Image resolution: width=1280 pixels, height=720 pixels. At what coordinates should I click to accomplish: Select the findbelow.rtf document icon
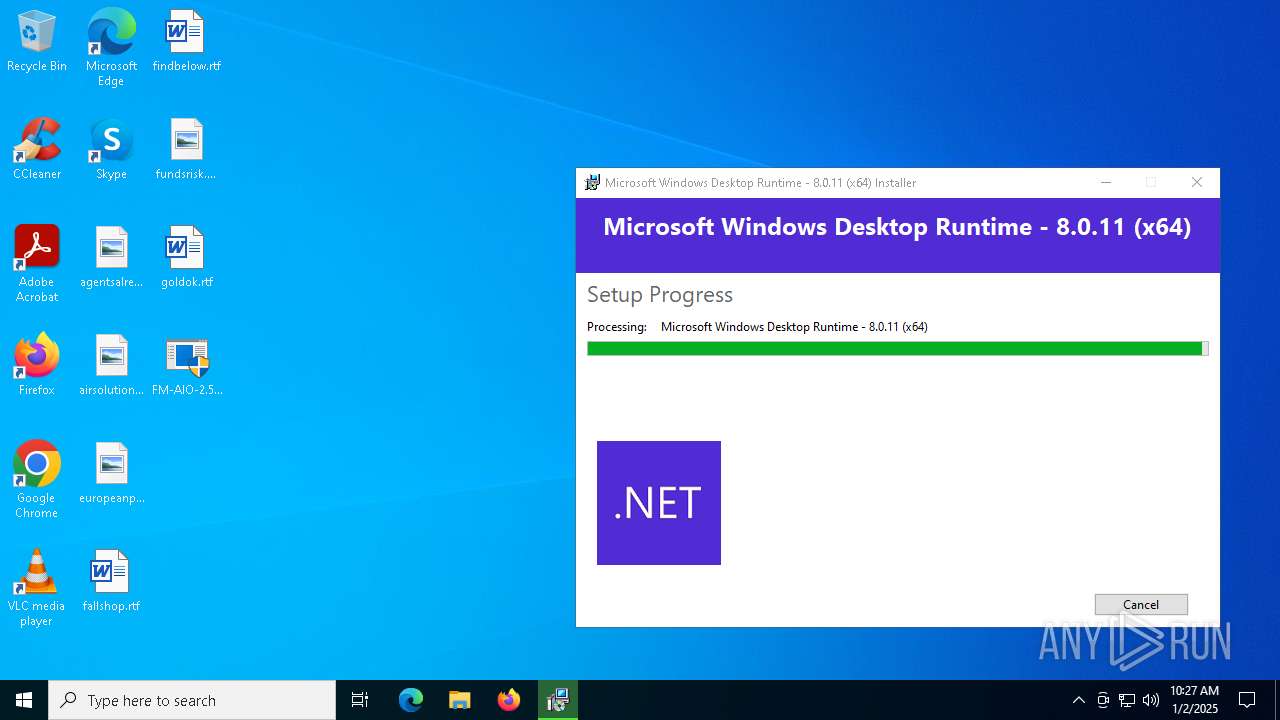186,42
